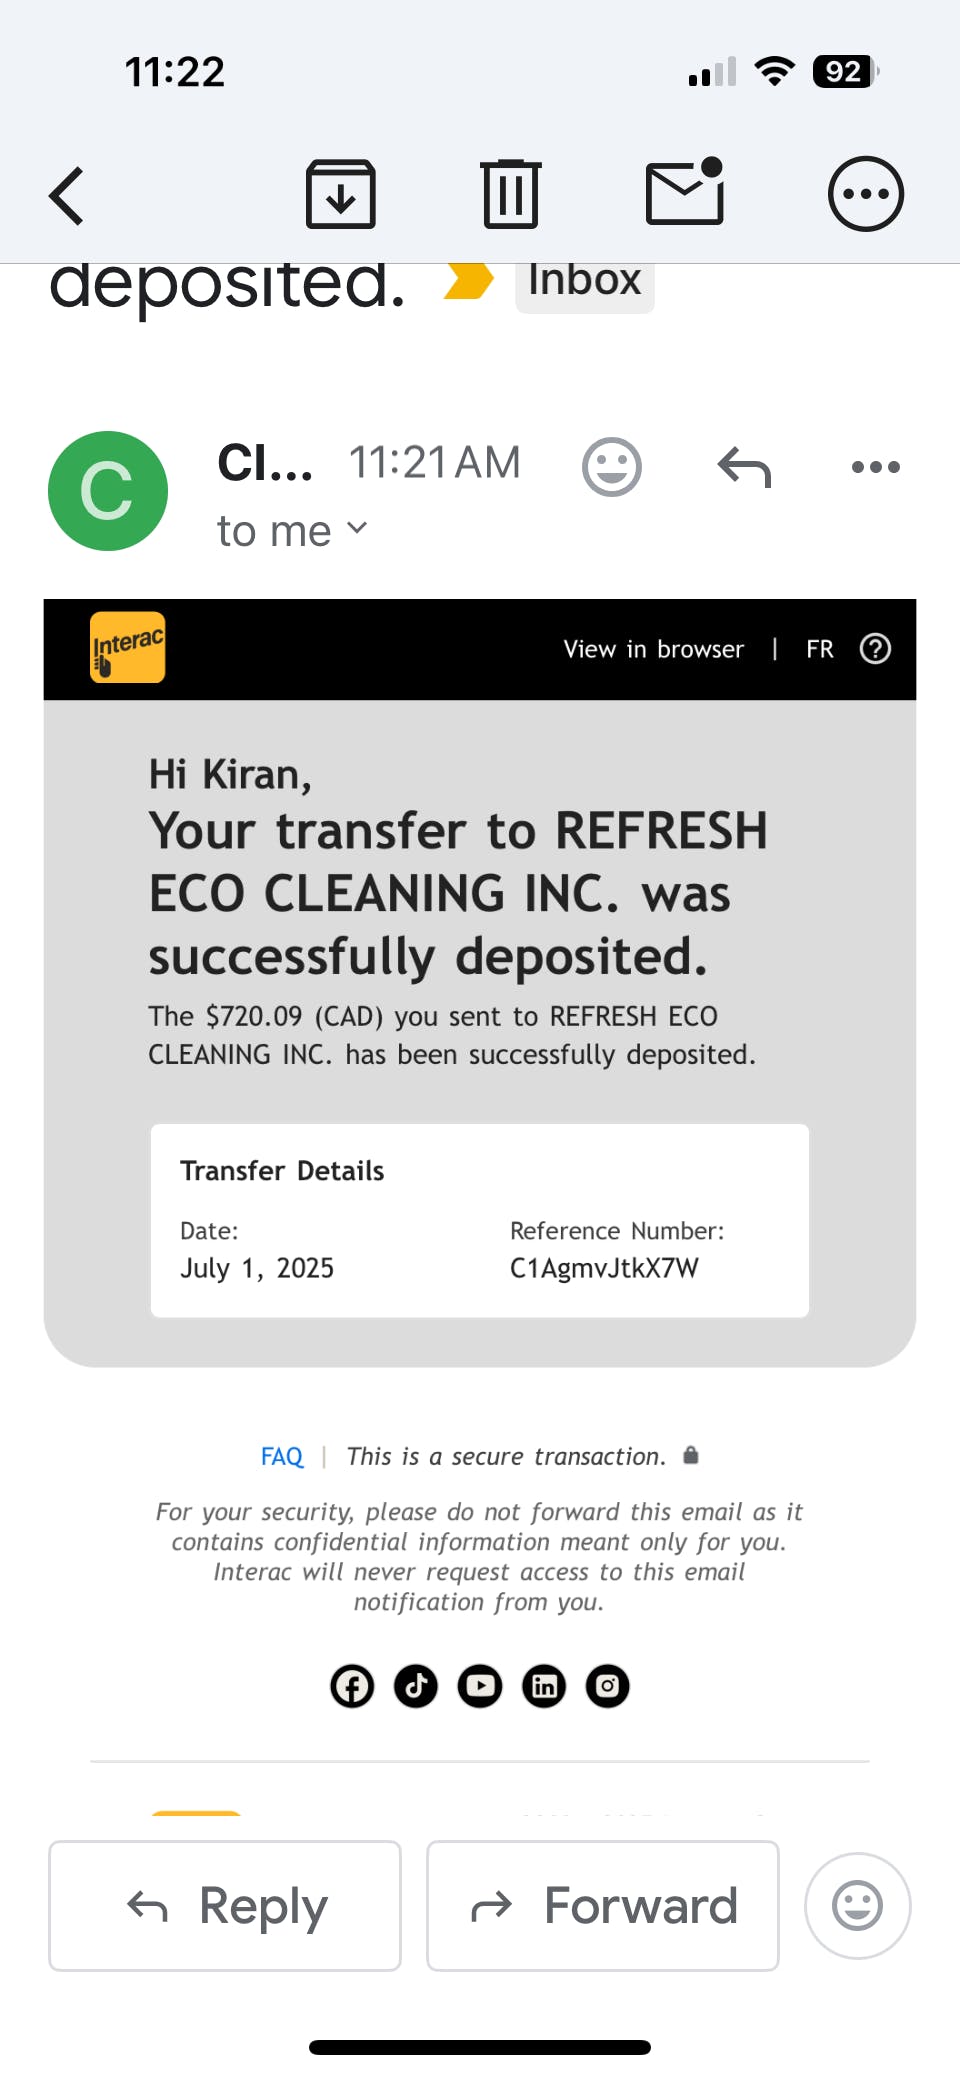Add emoji reaction beside the timestamp
Screen dimensions: 960x2079
(x=611, y=466)
